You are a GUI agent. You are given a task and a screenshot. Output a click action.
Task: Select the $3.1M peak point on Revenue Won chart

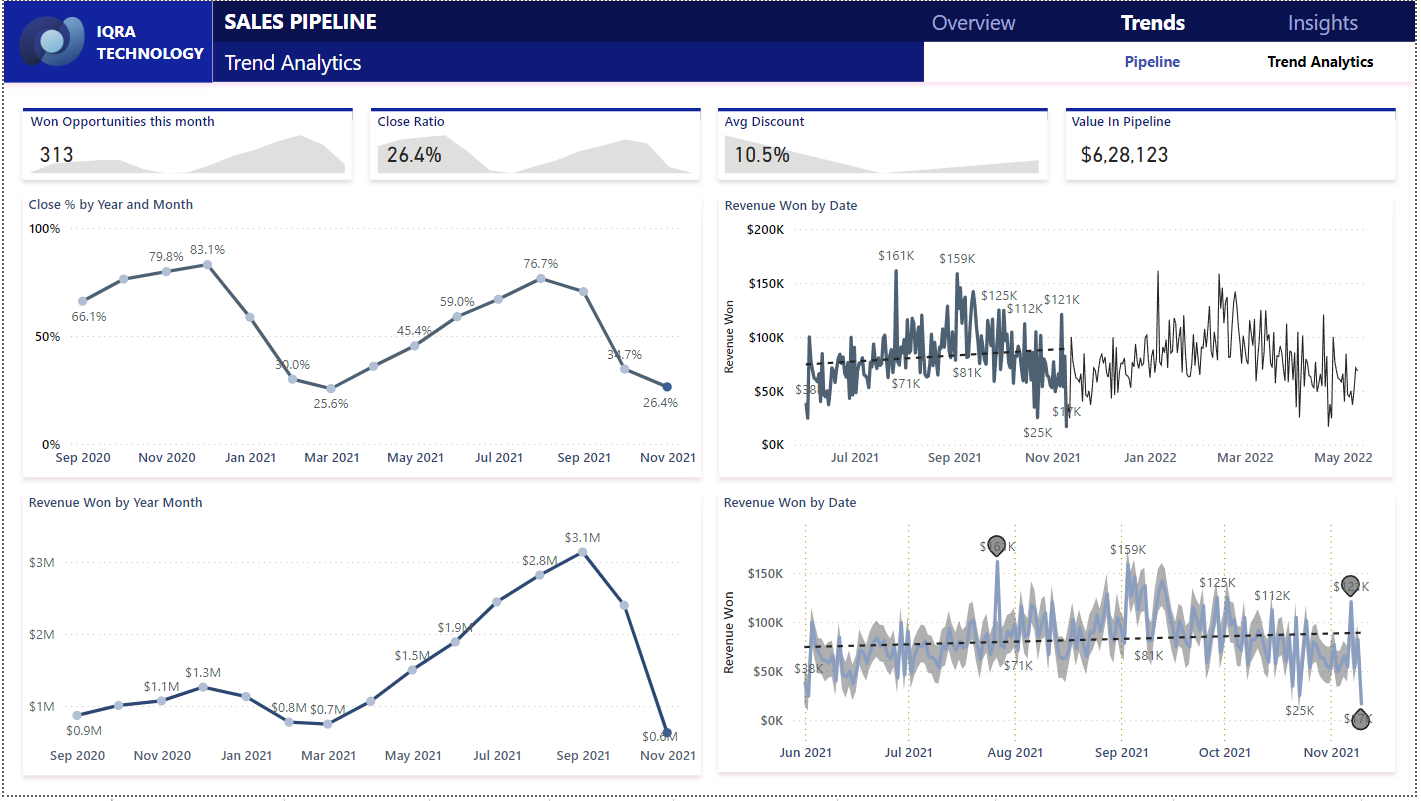tap(583, 552)
